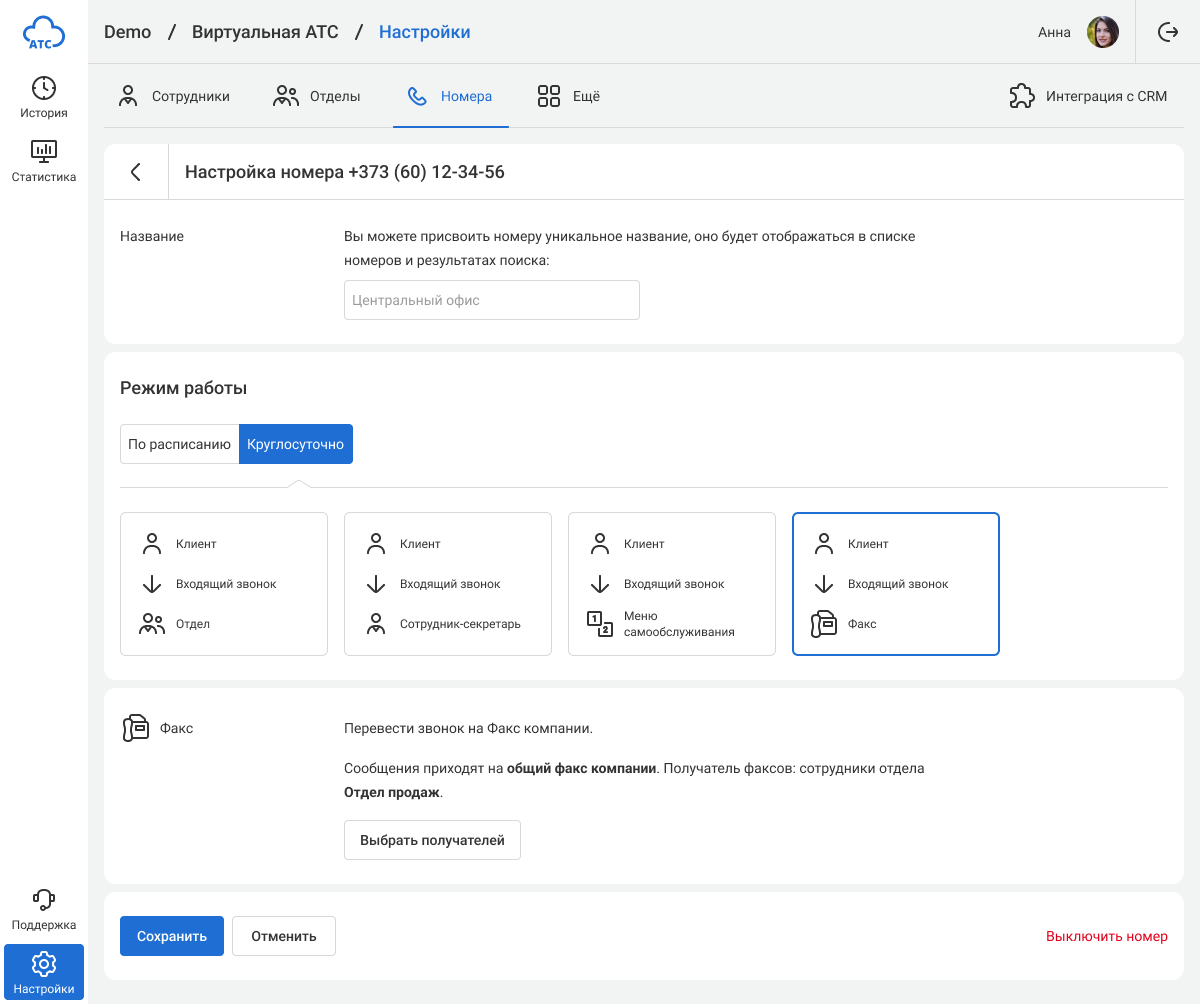Open the Statistics chart icon
Screen dimensions: 1200x1004
click(x=44, y=152)
